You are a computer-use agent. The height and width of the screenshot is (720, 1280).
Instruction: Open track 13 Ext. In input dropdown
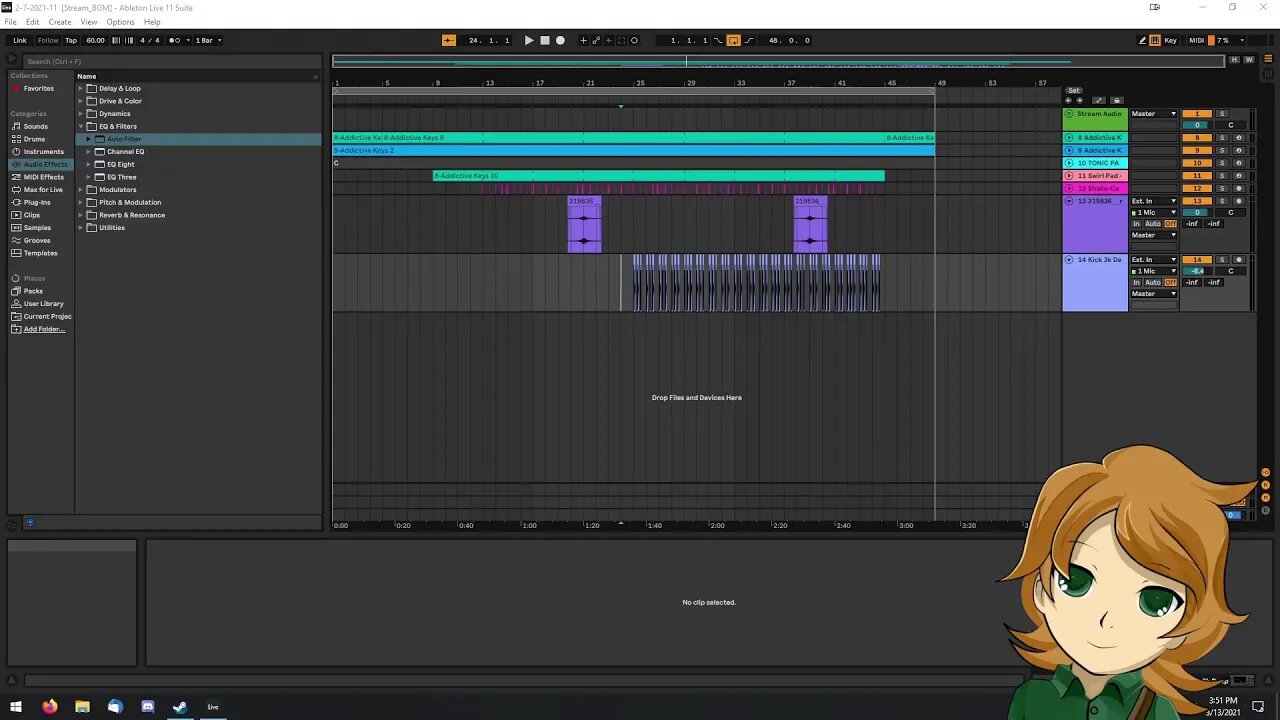1153,201
